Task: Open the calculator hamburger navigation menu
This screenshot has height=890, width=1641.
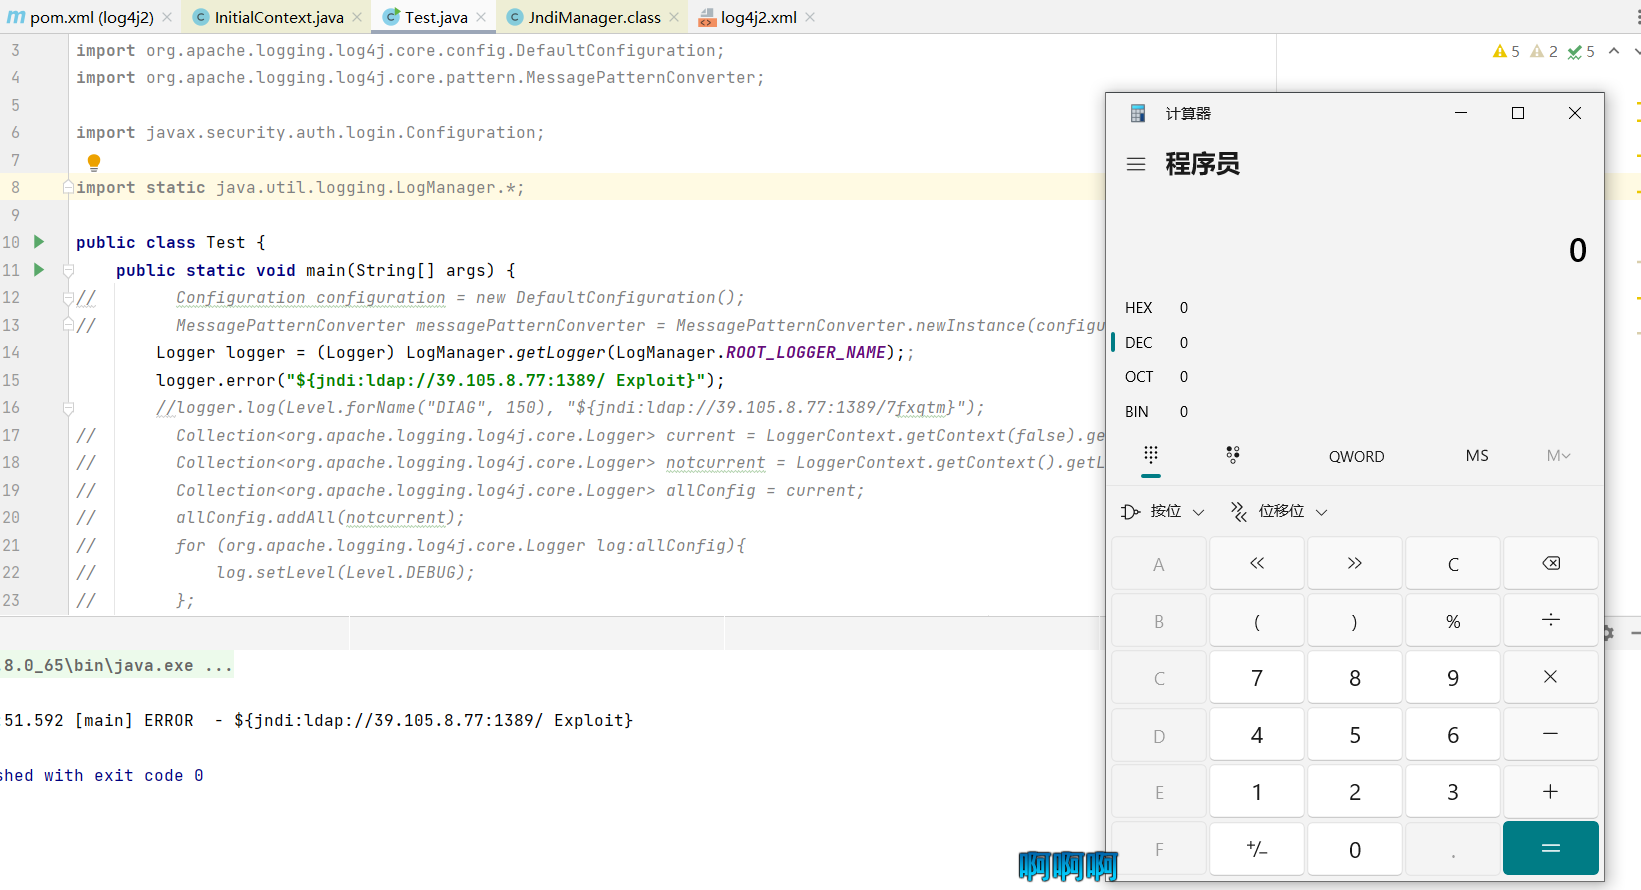Action: [x=1136, y=164]
